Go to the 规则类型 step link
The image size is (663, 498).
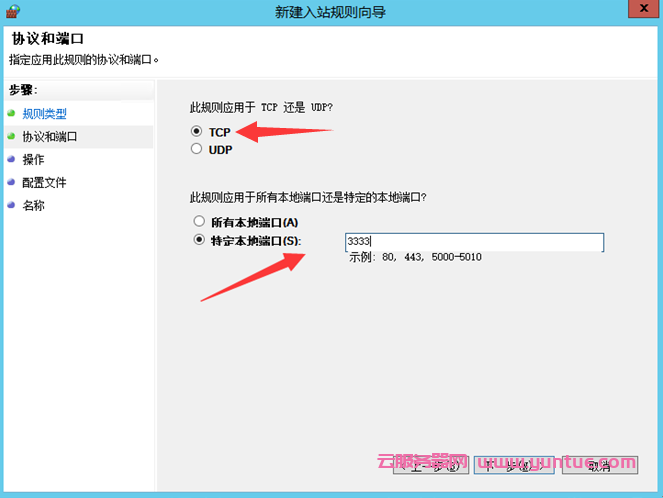[46, 113]
